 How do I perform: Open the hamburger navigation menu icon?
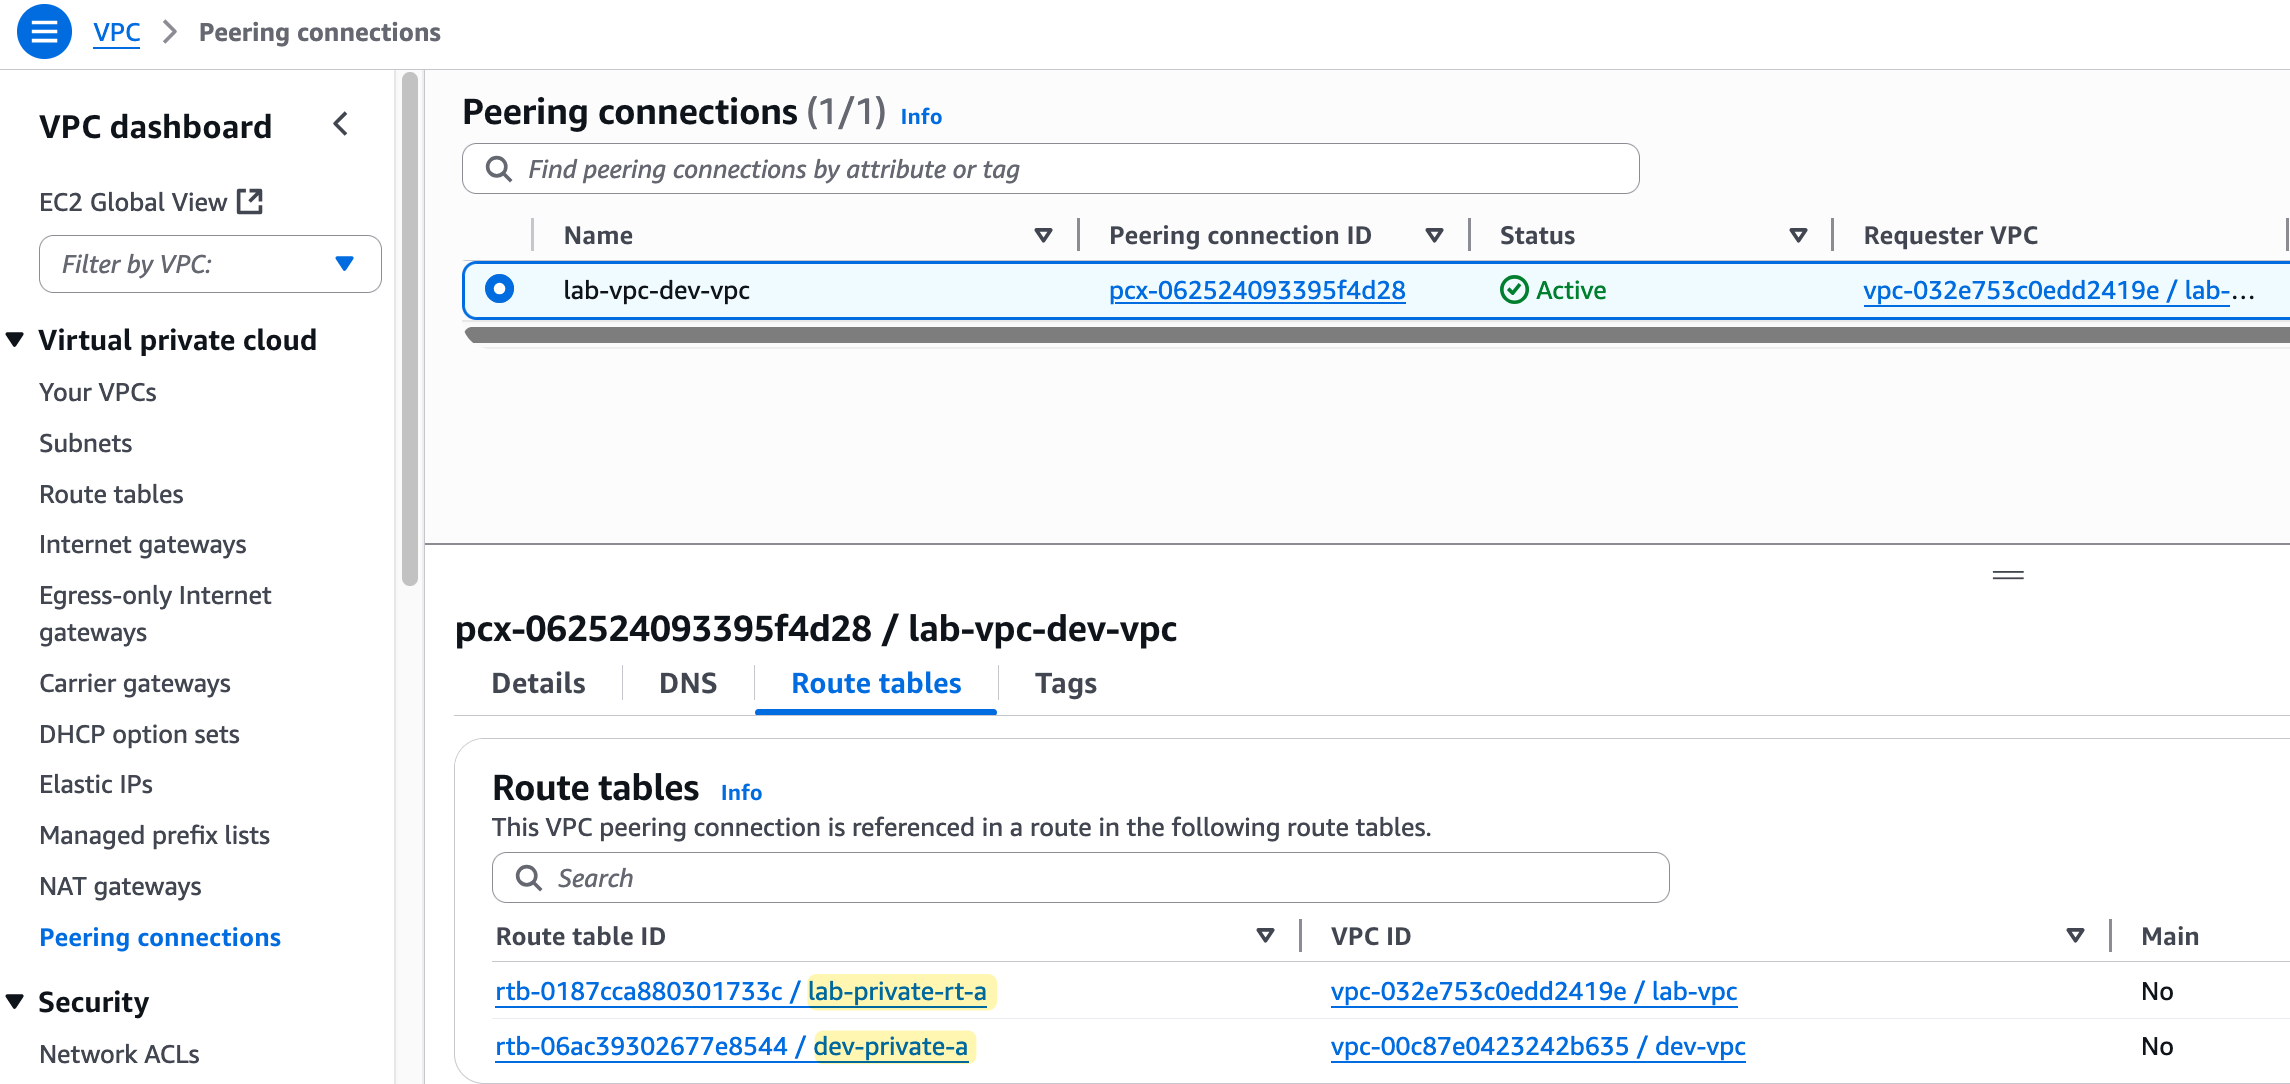tap(44, 32)
